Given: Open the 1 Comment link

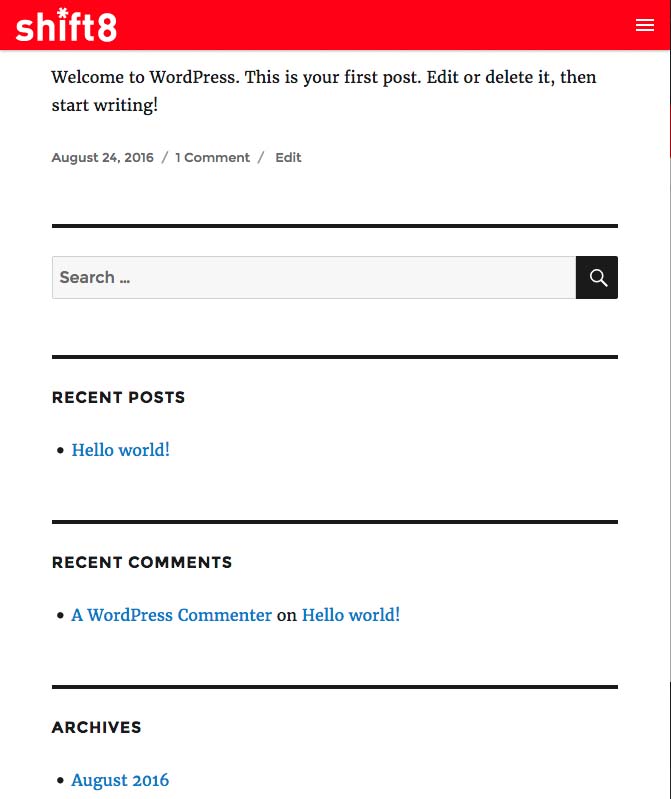Looking at the screenshot, I should 212,157.
